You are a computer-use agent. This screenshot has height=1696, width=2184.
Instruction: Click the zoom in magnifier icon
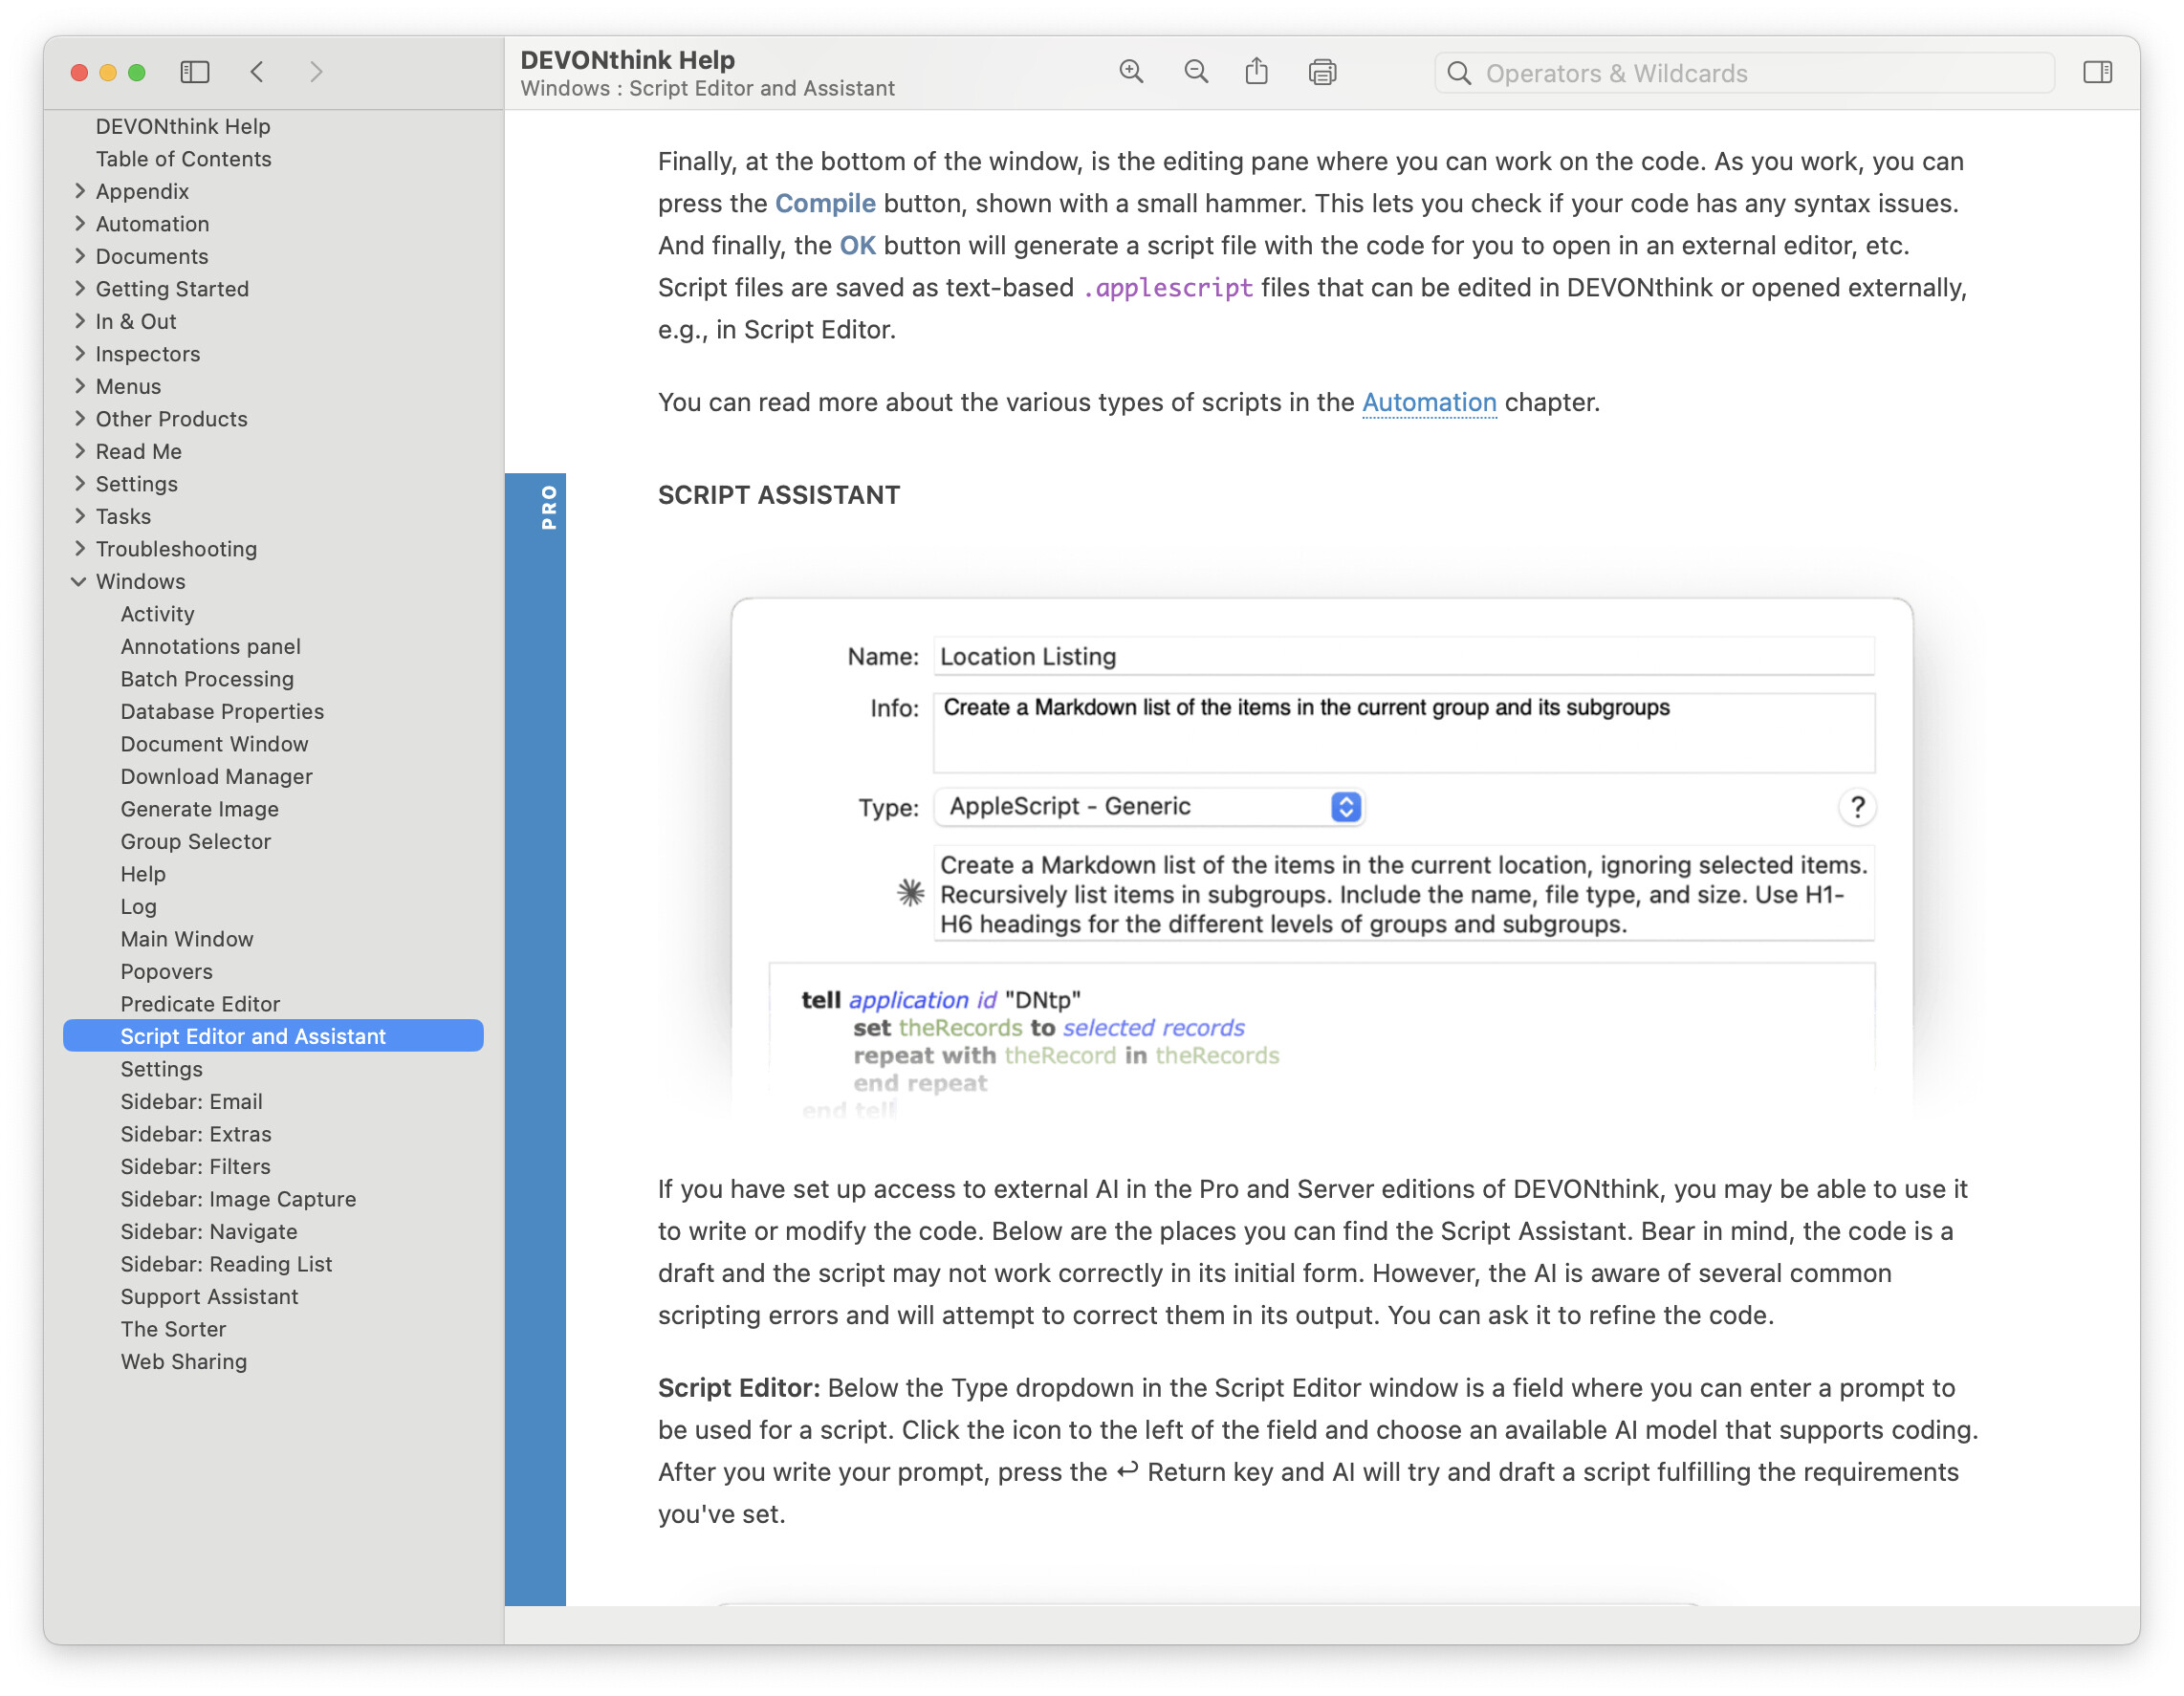coord(1131,72)
